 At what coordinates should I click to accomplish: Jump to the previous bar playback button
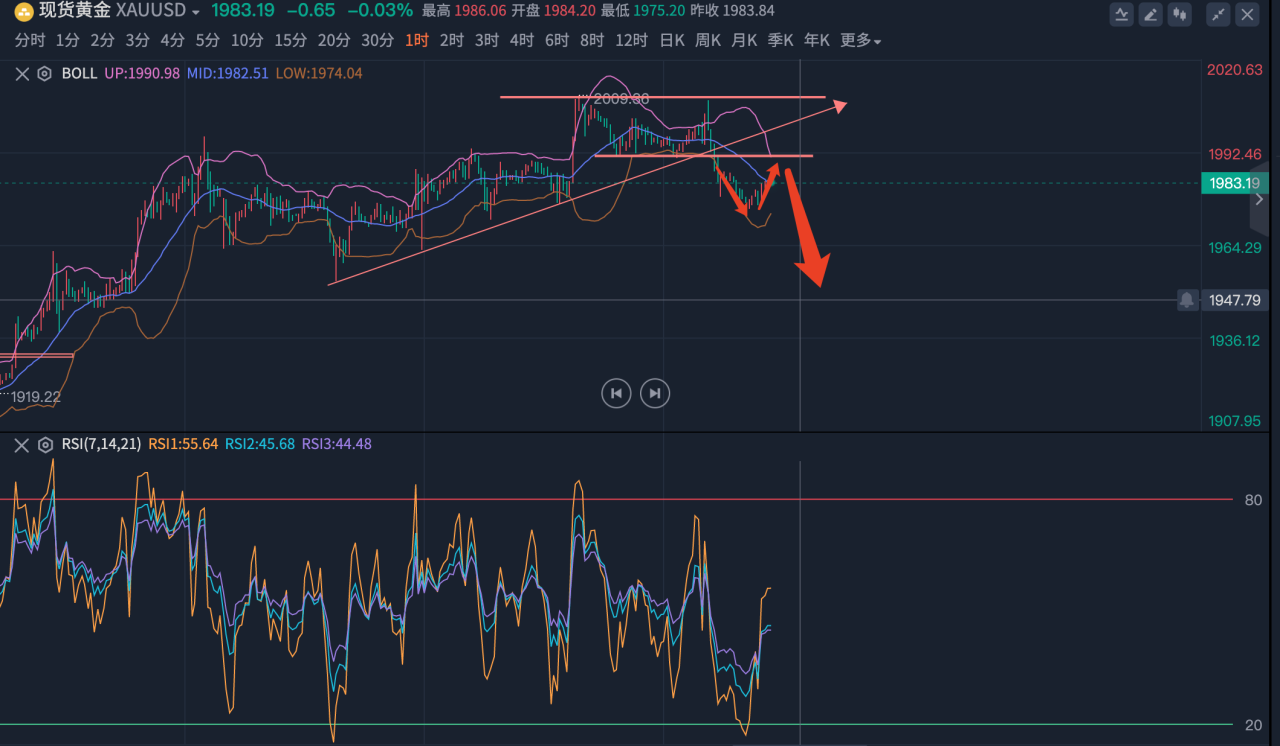pyautogui.click(x=616, y=394)
